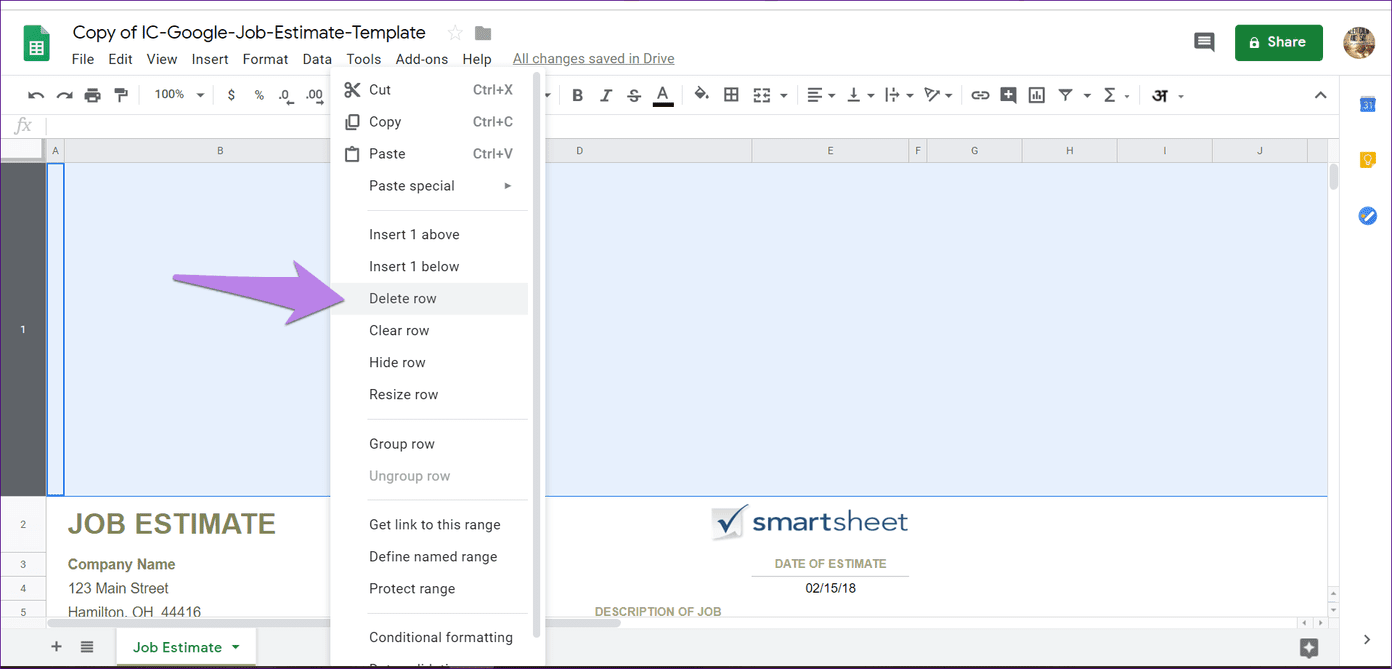The height and width of the screenshot is (669, 1392).
Task: Open the fill color bucket
Action: tap(701, 95)
